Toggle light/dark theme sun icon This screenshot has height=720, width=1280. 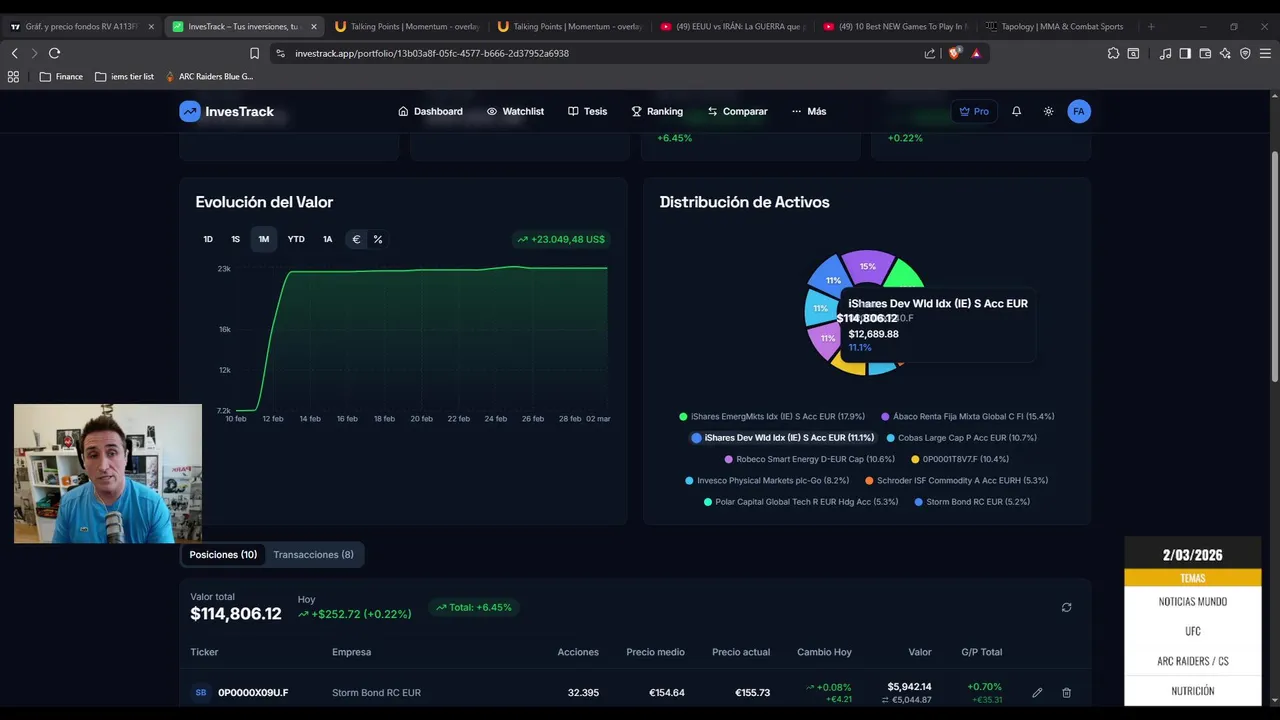[x=1048, y=111]
